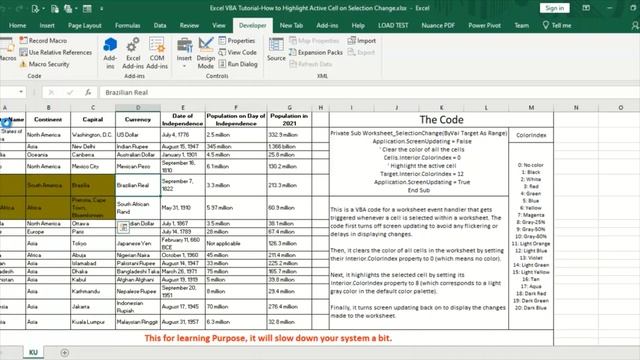The image size is (640, 360).
Task: Select the Mexican Peso cell
Action: (x=138, y=166)
